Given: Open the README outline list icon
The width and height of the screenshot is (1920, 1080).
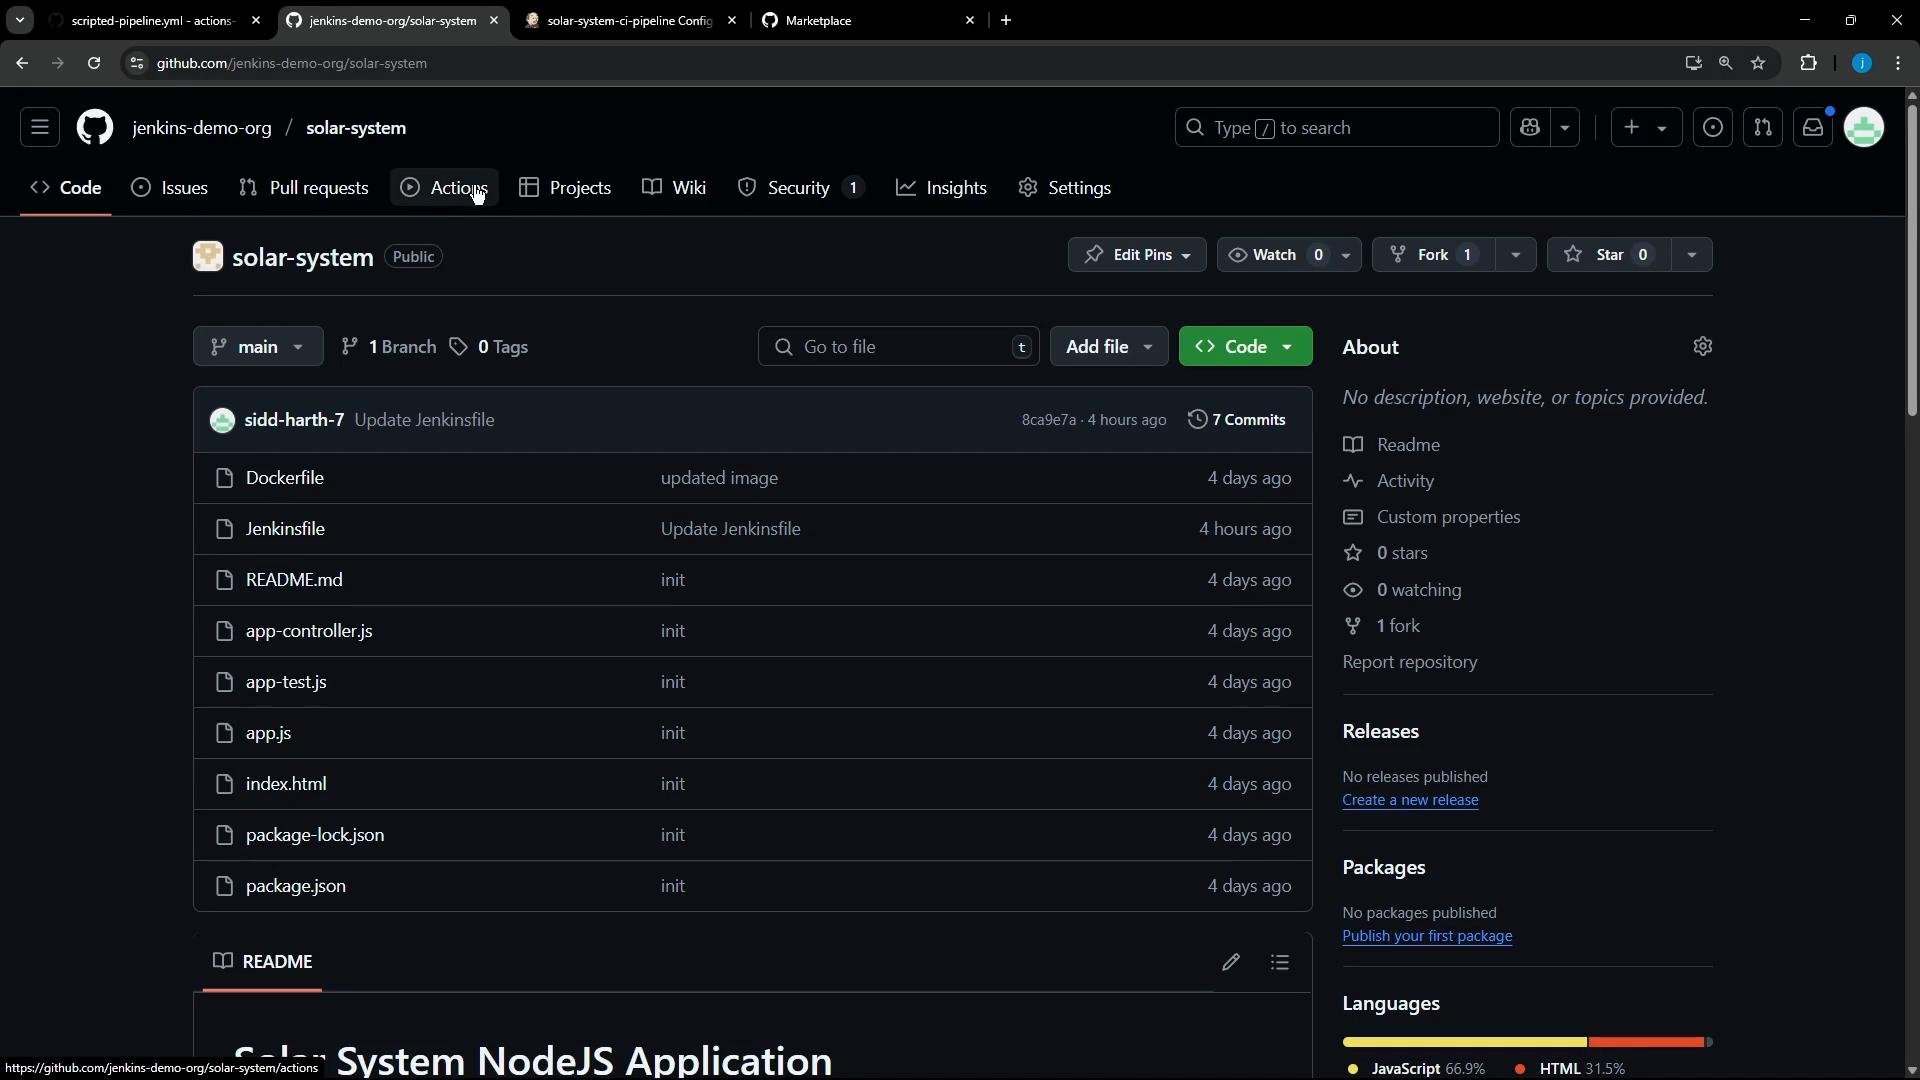Looking at the screenshot, I should [1280, 962].
